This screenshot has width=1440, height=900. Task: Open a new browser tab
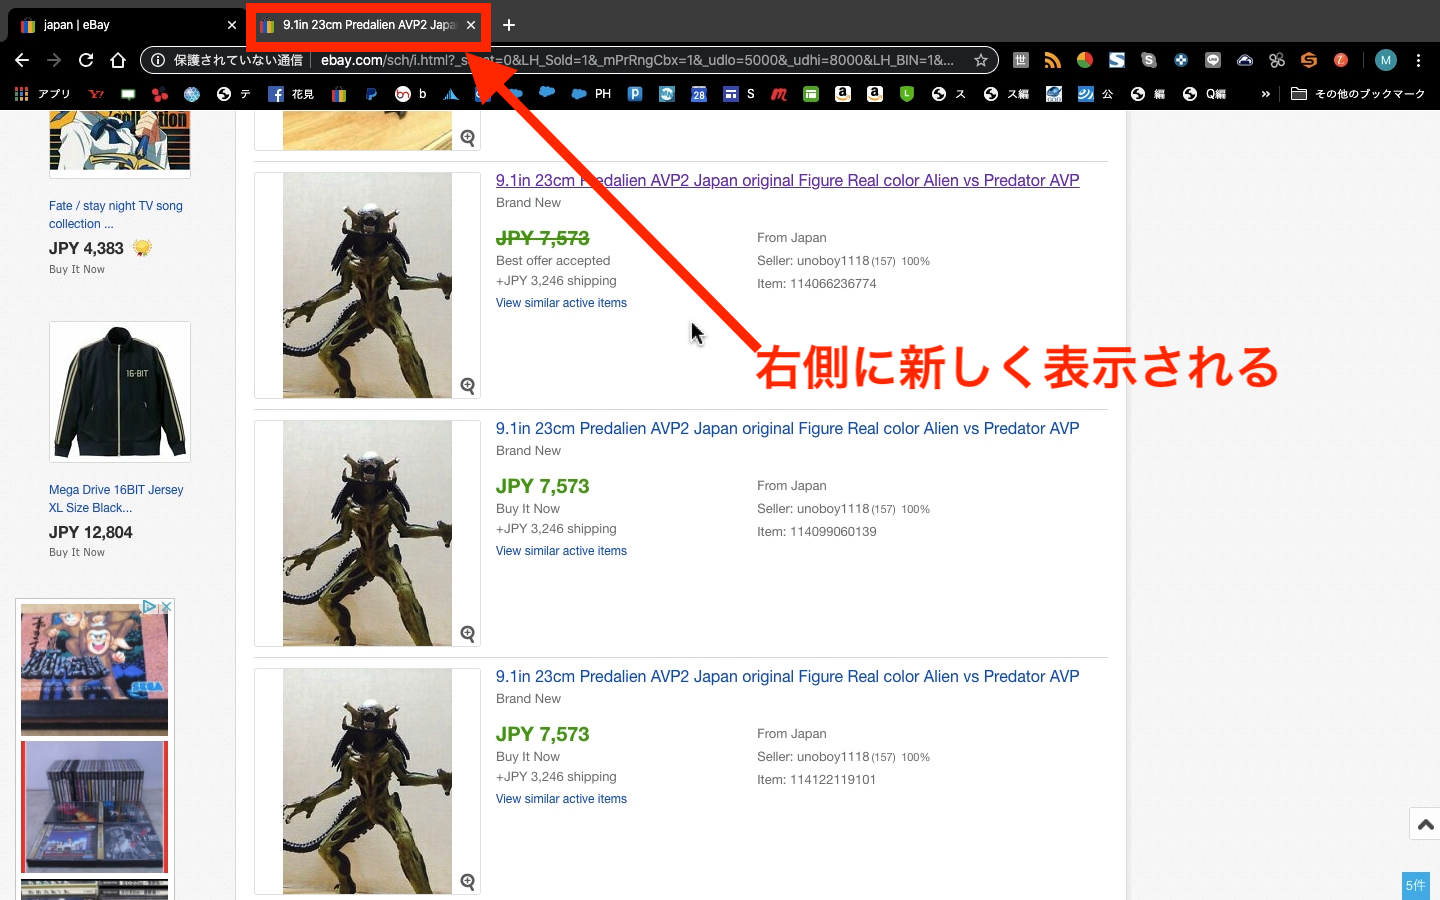click(x=509, y=25)
